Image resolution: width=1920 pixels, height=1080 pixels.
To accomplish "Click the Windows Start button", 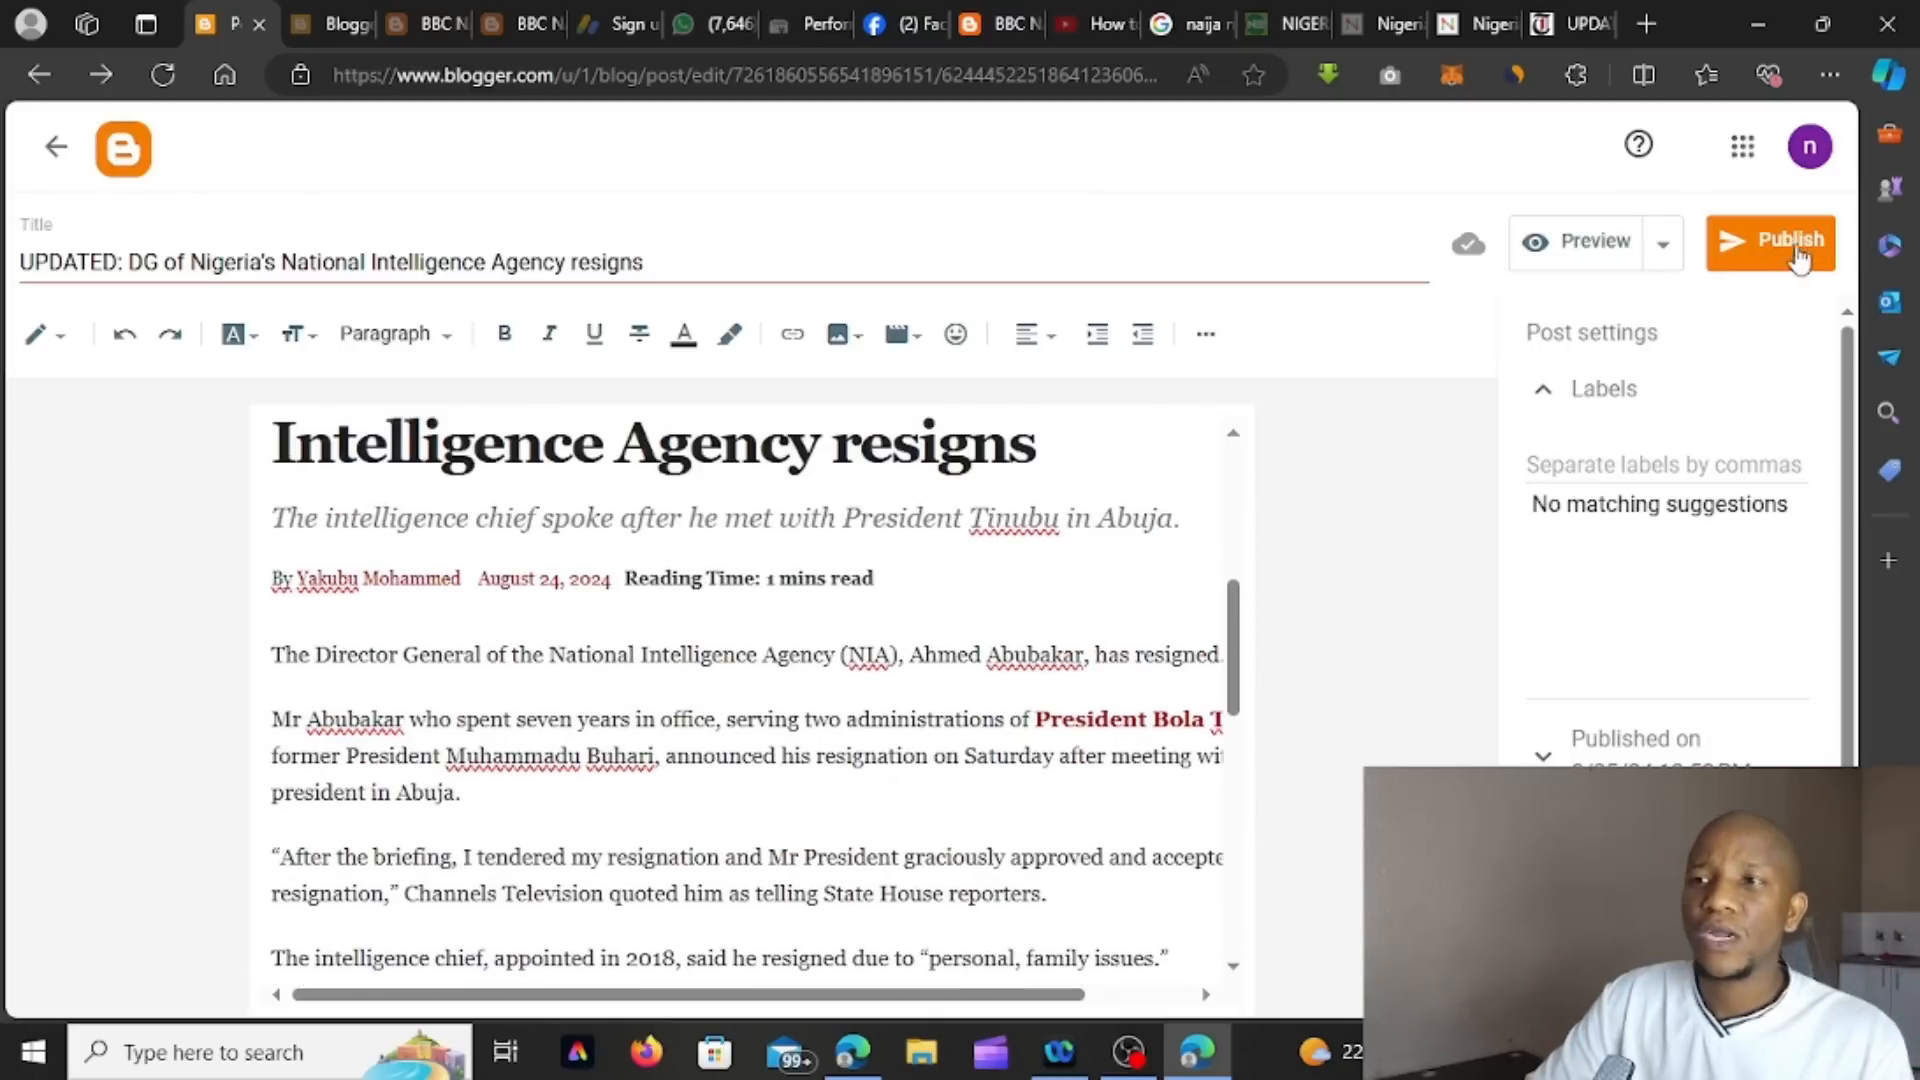I will pos(33,1052).
